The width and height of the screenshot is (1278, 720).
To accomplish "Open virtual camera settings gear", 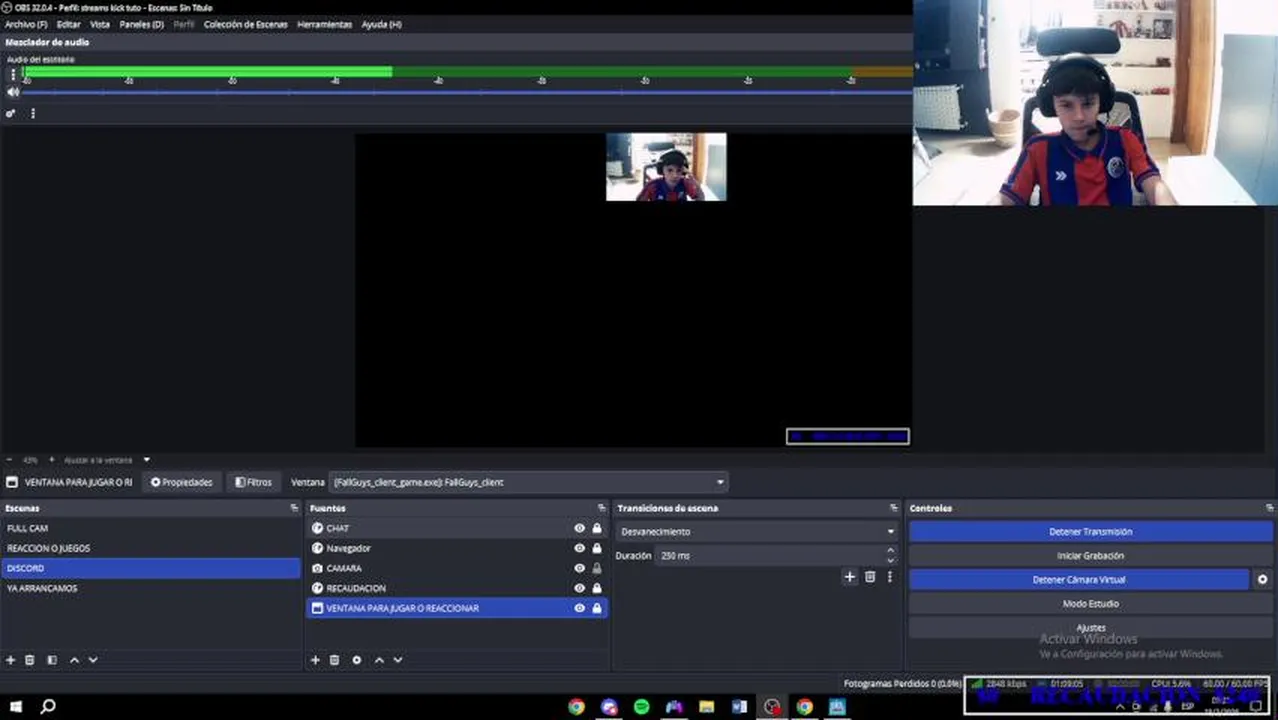I will coord(1262,580).
